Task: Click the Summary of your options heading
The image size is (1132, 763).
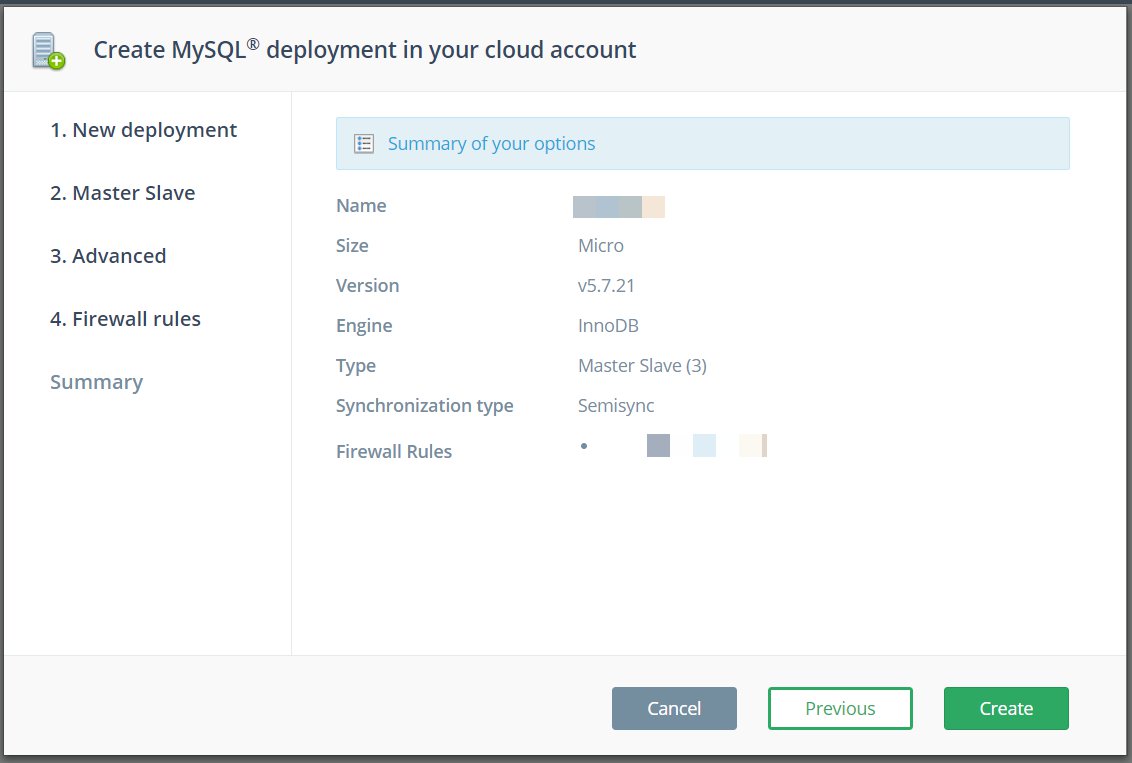Action: (492, 144)
